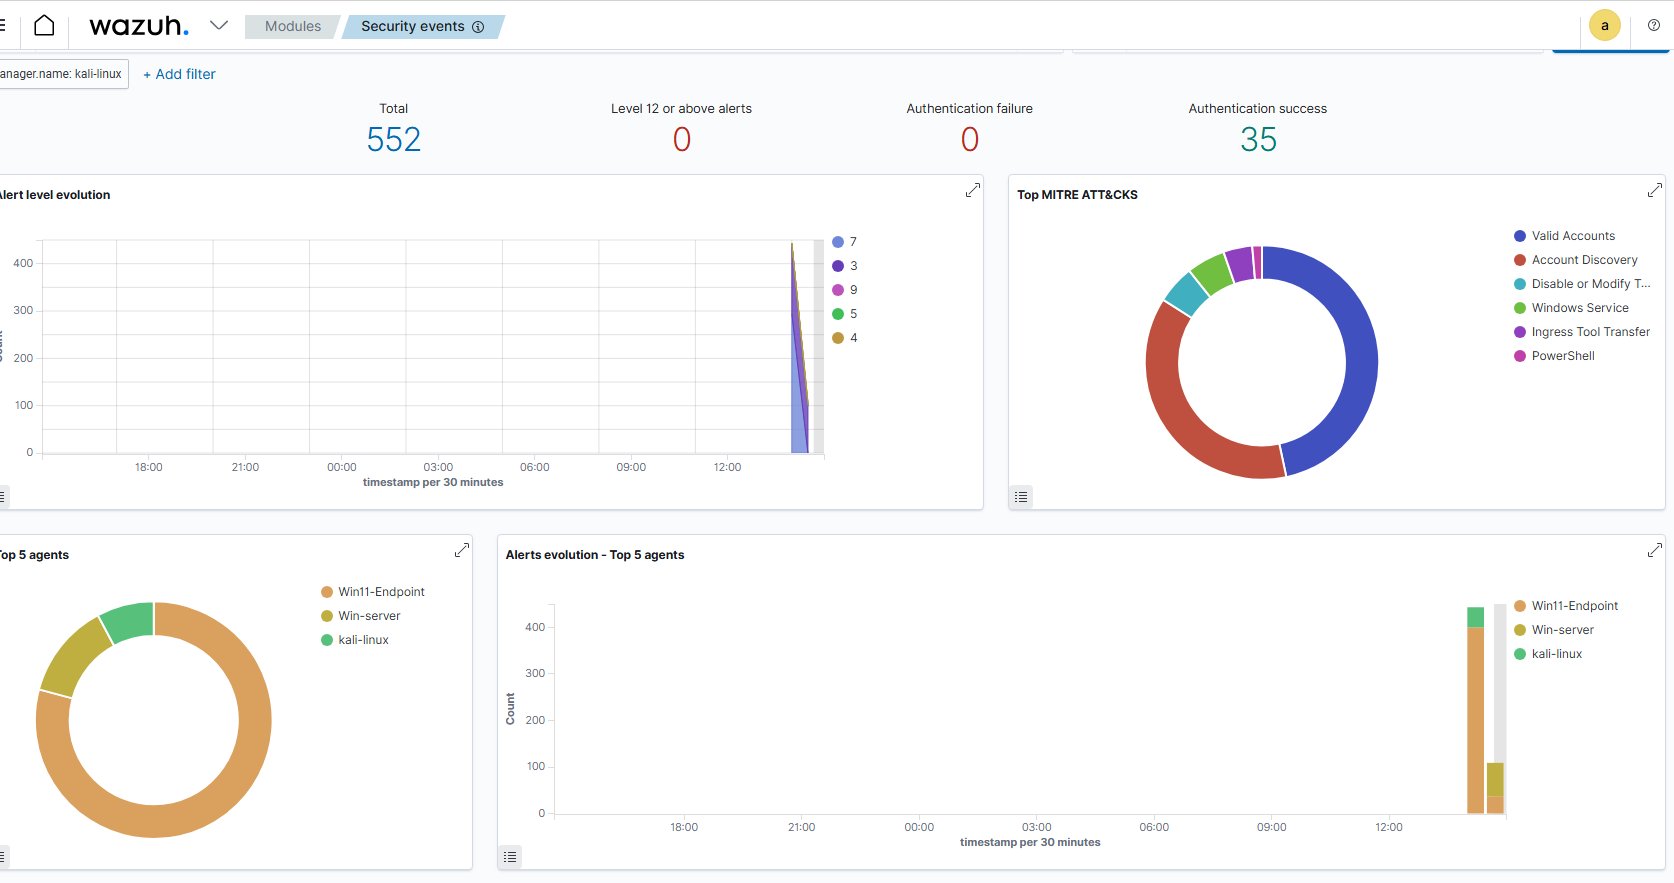
Task: Maximize the Alert level evolution panel
Action: (x=972, y=190)
